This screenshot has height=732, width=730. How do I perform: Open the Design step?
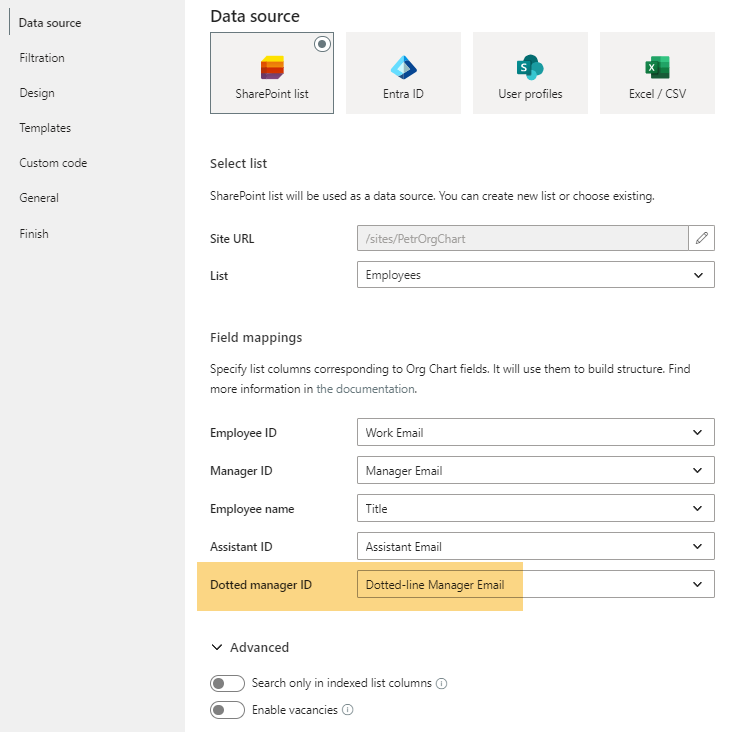pos(37,93)
